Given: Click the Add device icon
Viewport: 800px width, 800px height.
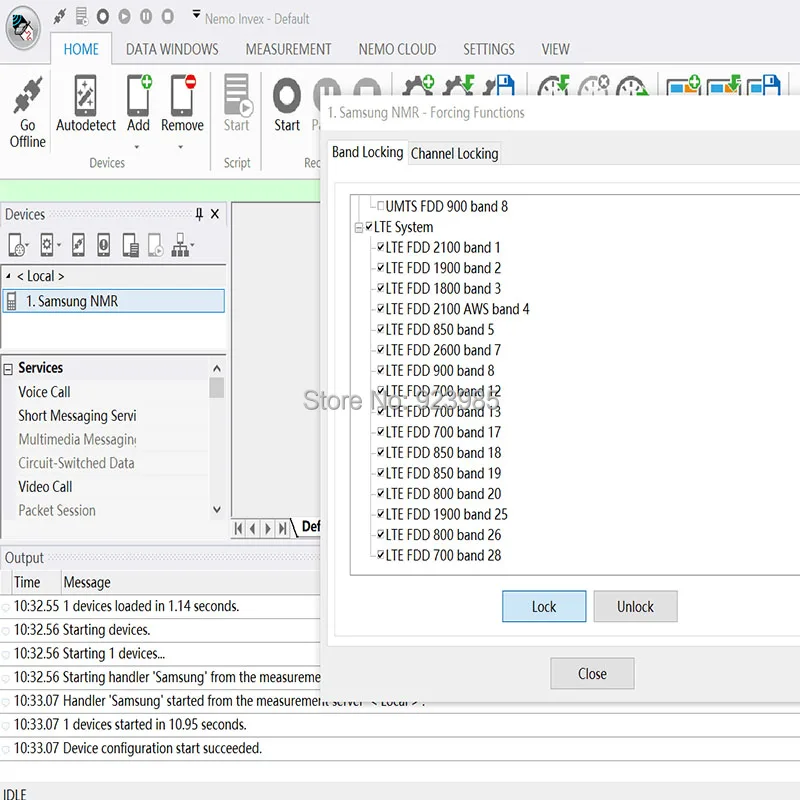Looking at the screenshot, I should (x=139, y=95).
